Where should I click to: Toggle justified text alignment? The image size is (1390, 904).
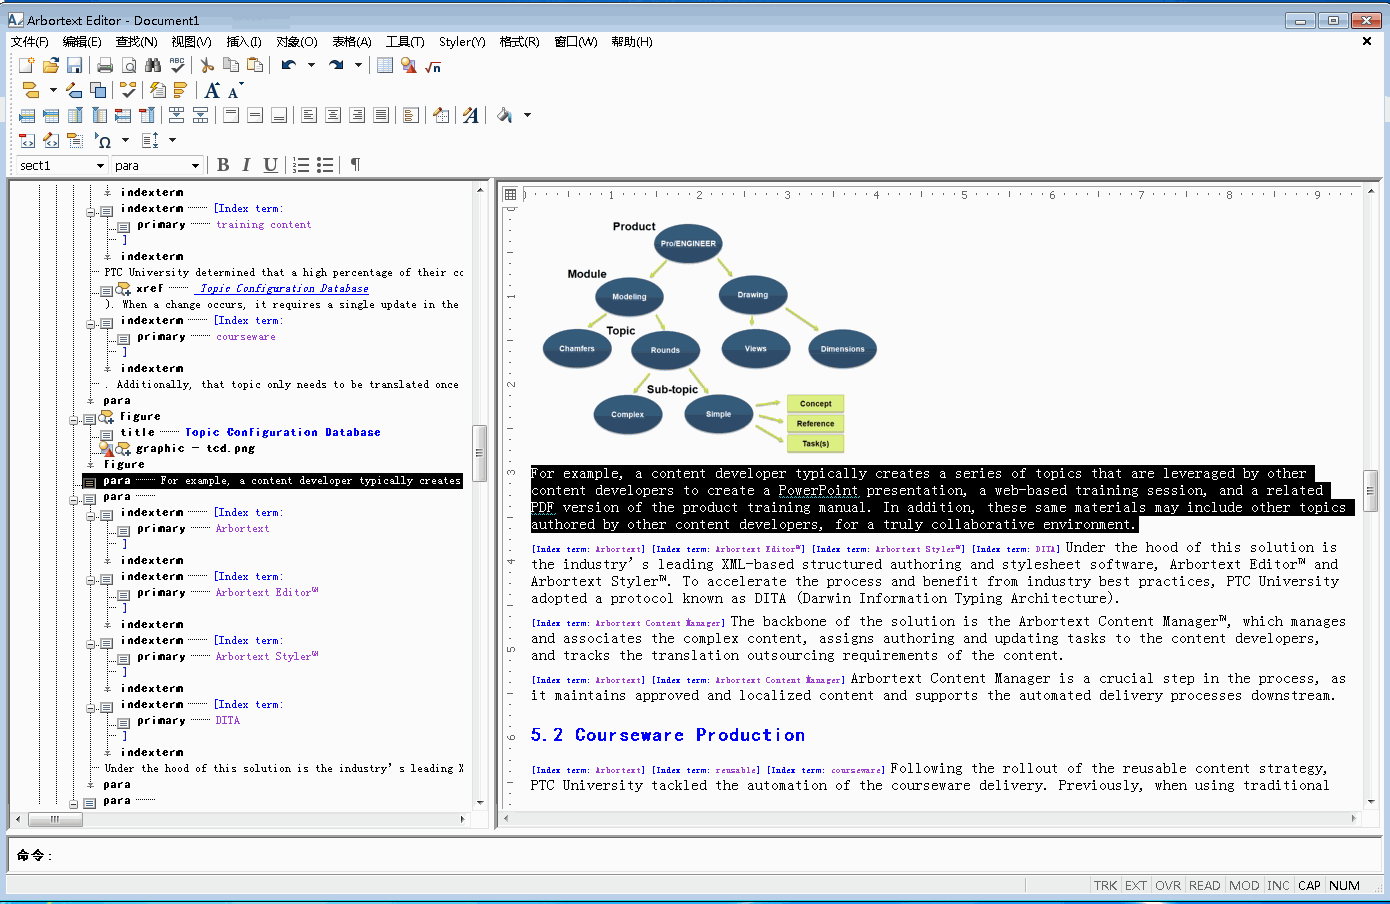coord(381,115)
